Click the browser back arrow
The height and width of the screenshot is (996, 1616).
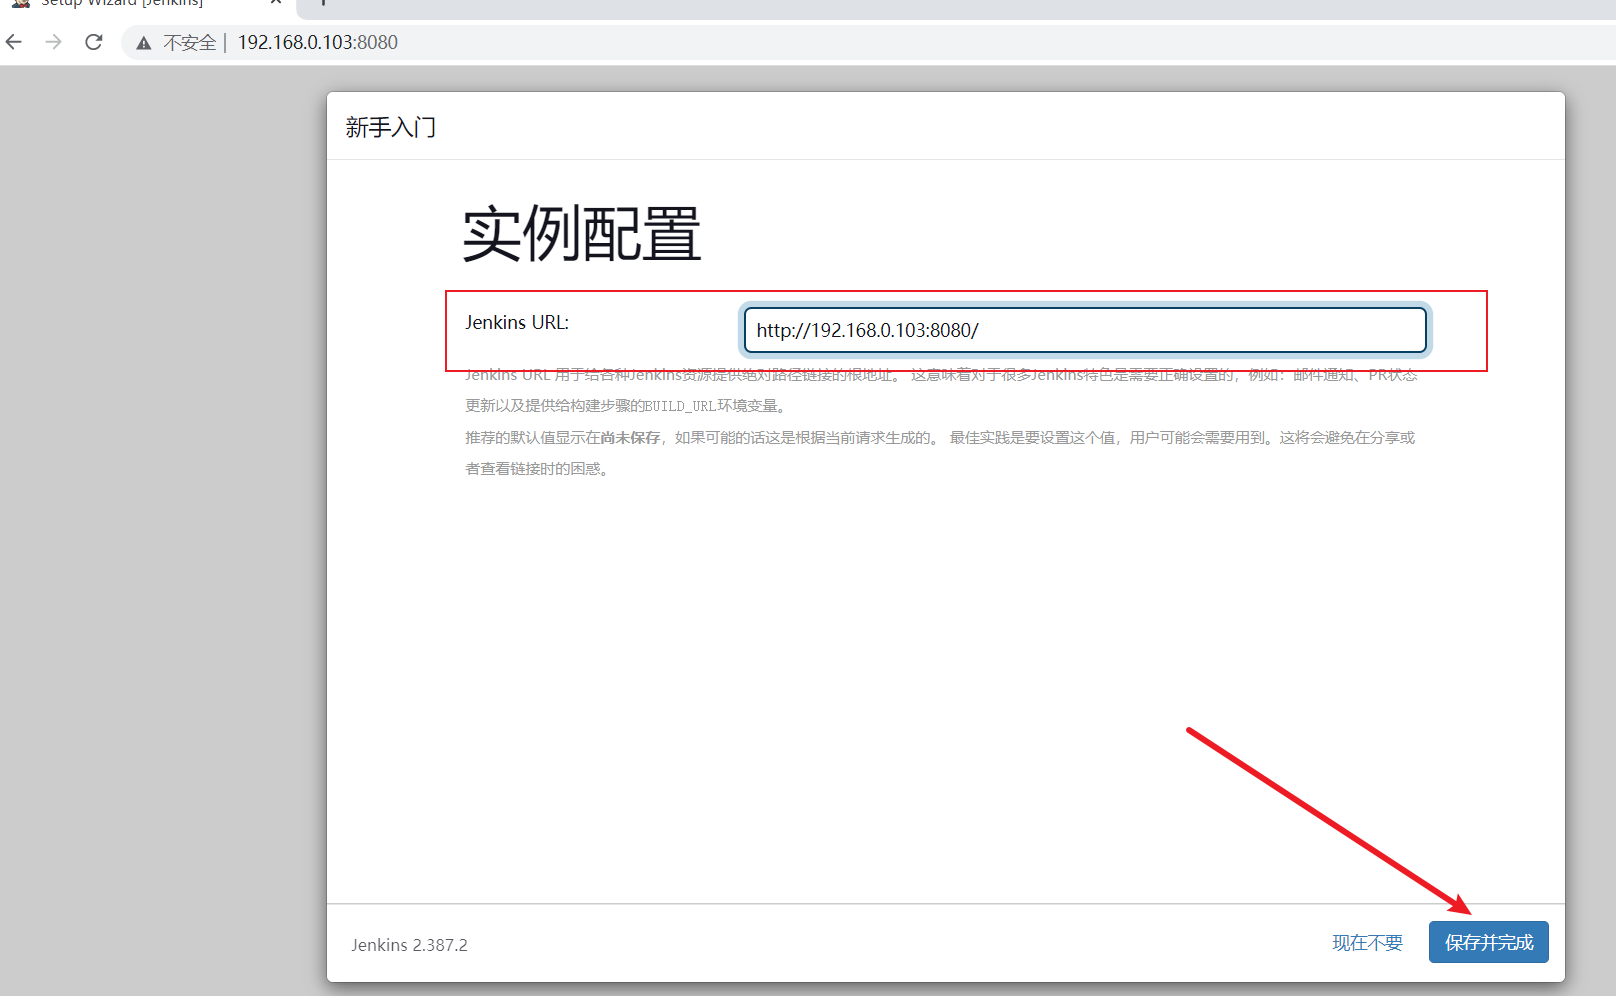[14, 42]
